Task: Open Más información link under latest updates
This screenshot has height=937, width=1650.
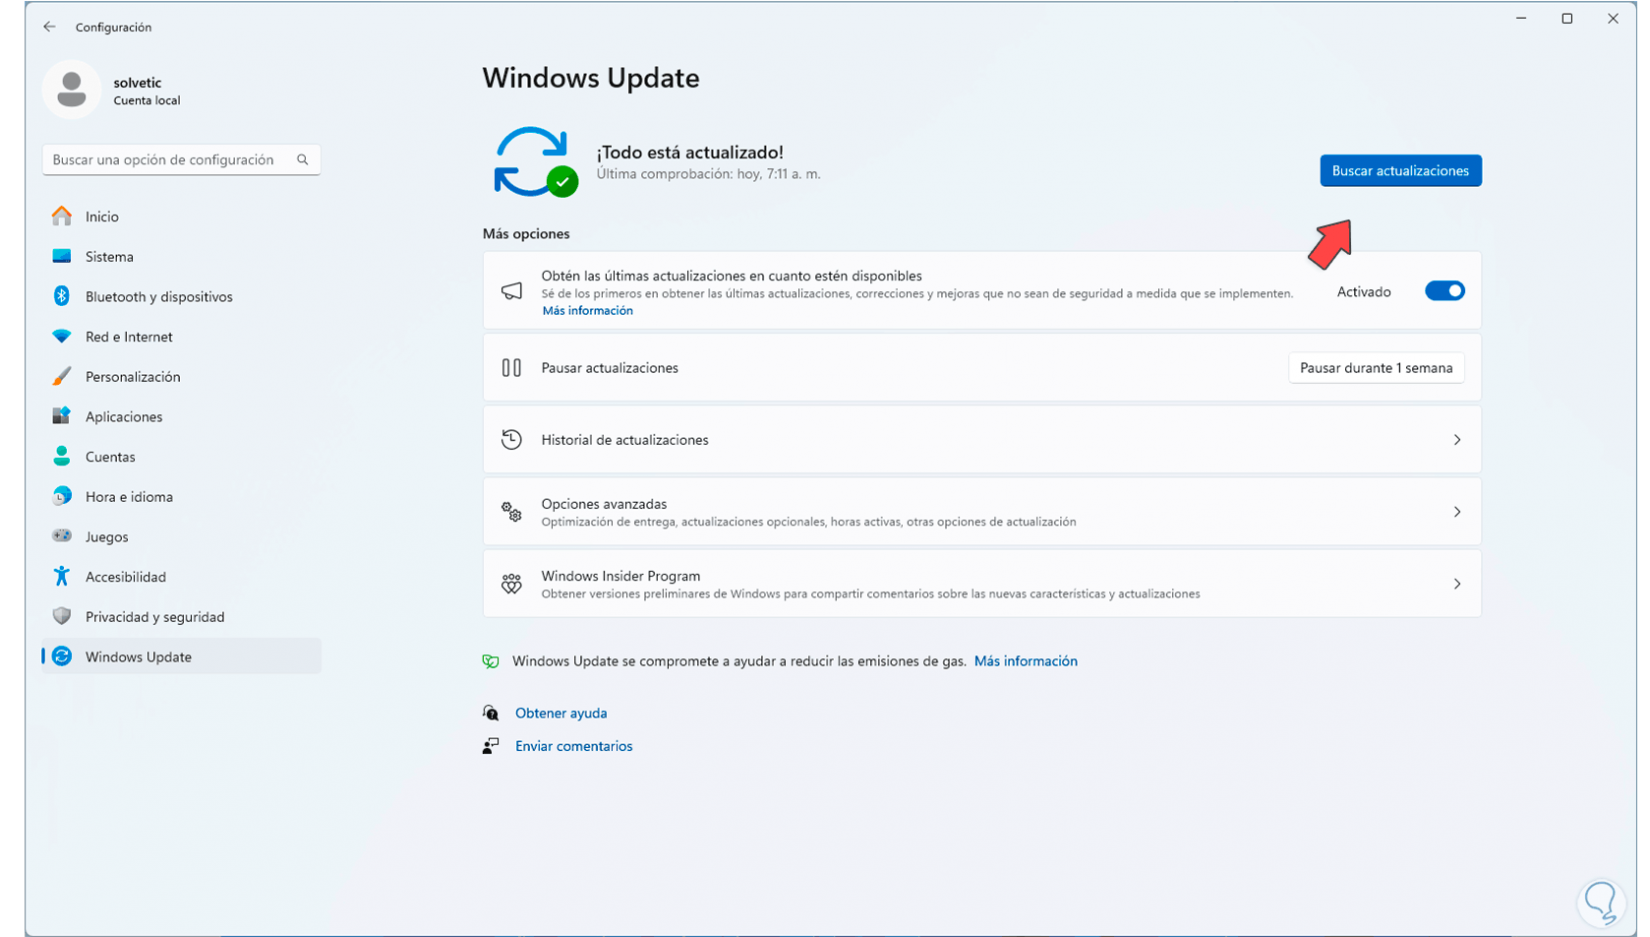Action: click(x=587, y=311)
